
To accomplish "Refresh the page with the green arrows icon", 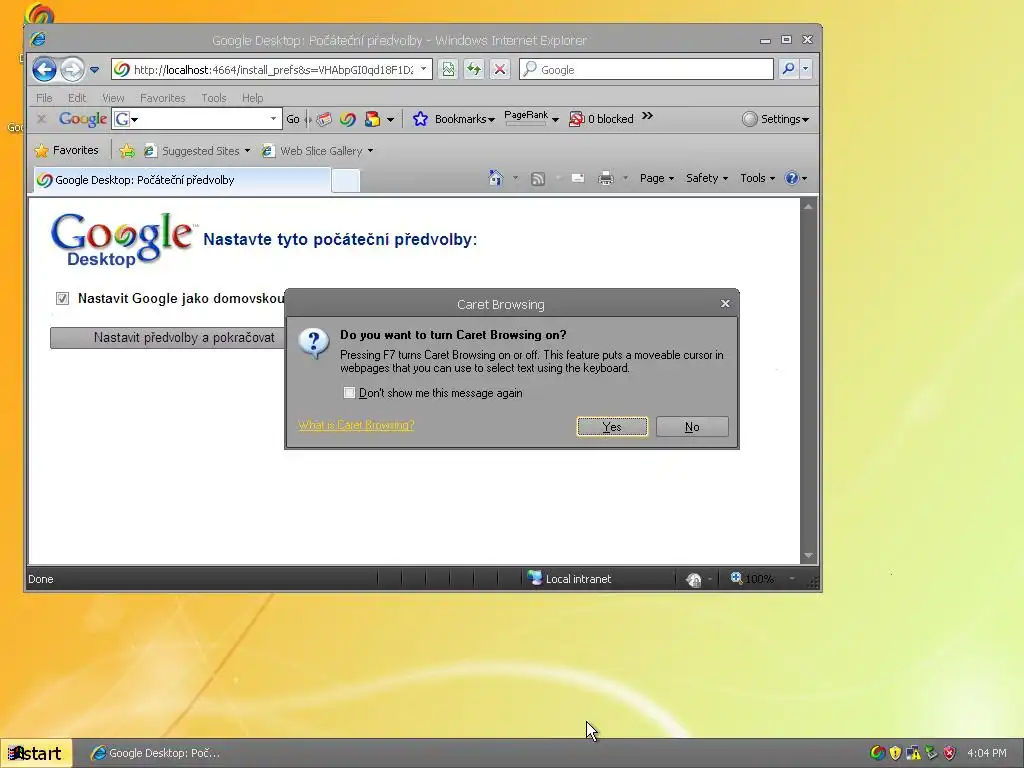I will [x=474, y=69].
